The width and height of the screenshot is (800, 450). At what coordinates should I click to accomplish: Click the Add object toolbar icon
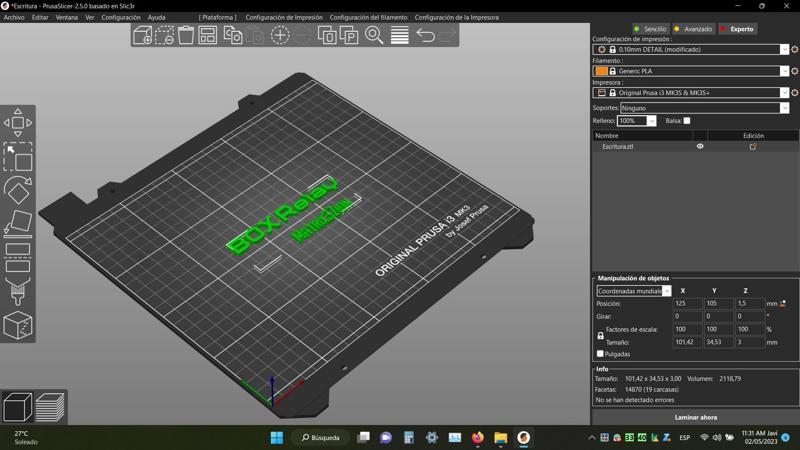[143, 35]
